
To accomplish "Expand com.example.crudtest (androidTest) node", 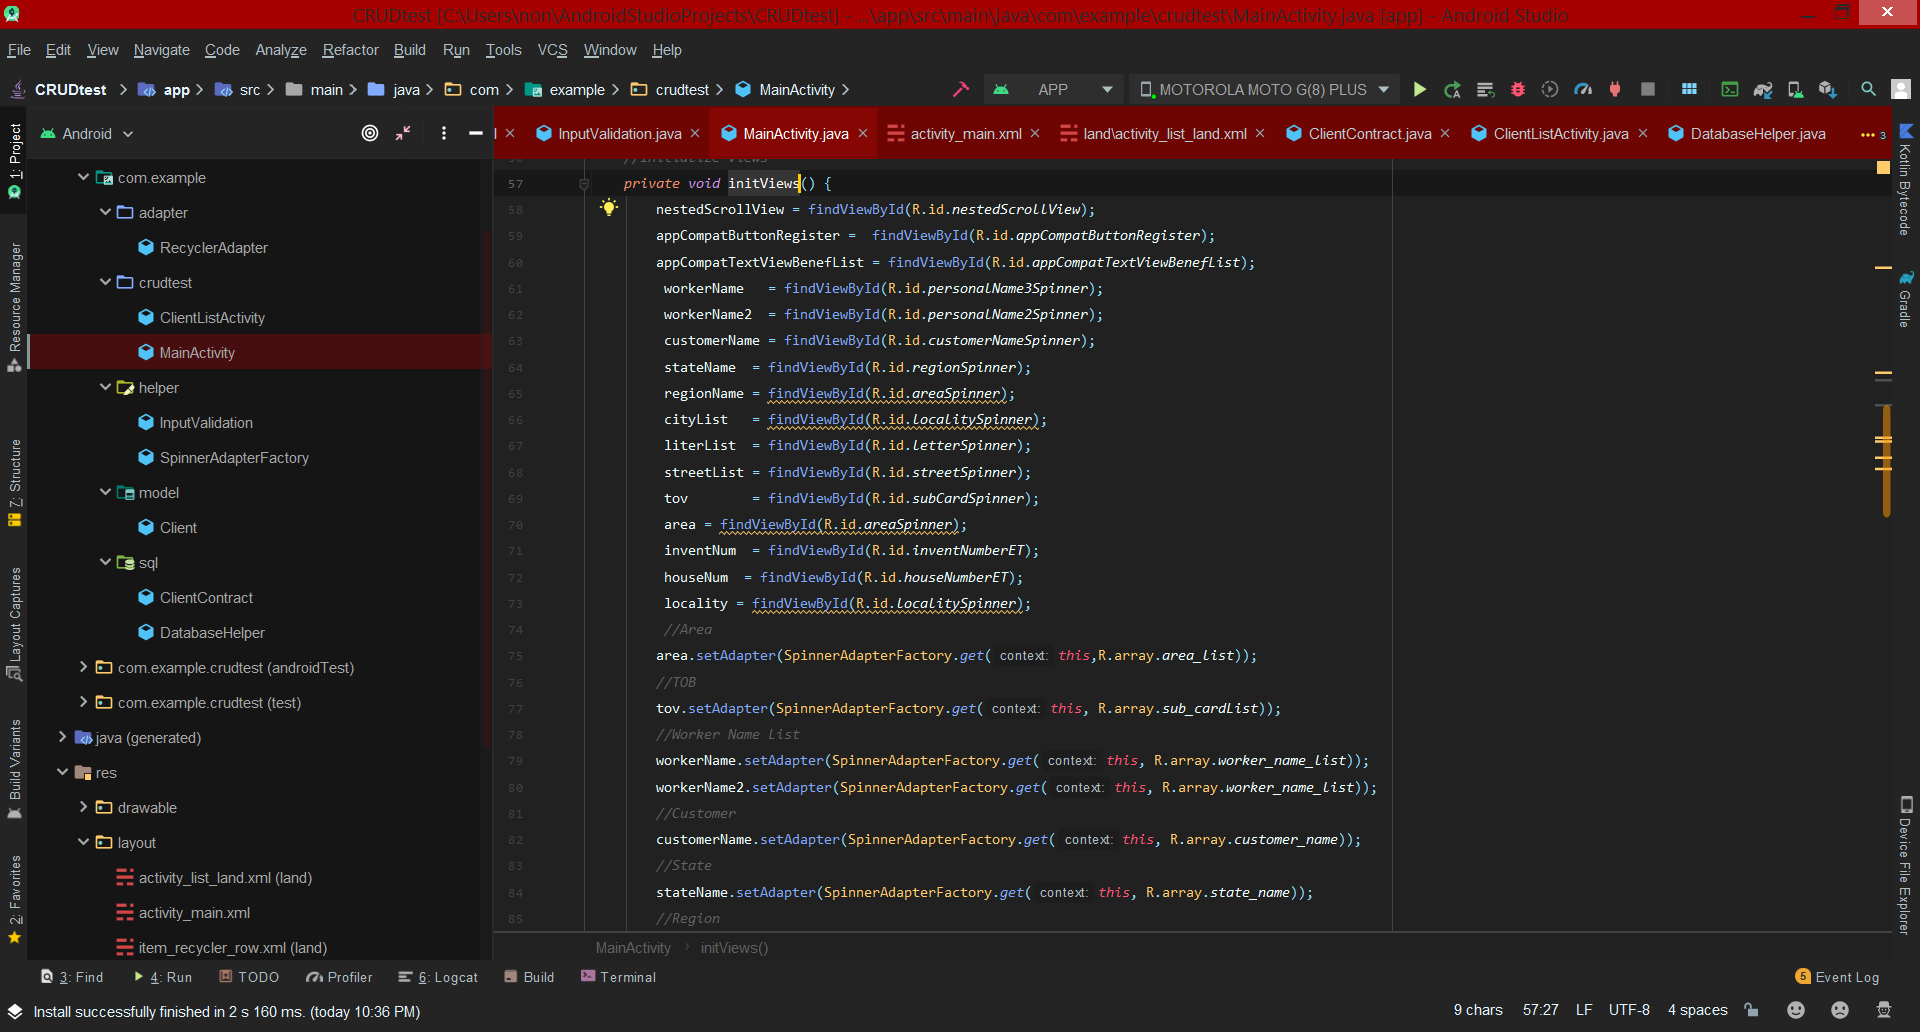I will 83,667.
